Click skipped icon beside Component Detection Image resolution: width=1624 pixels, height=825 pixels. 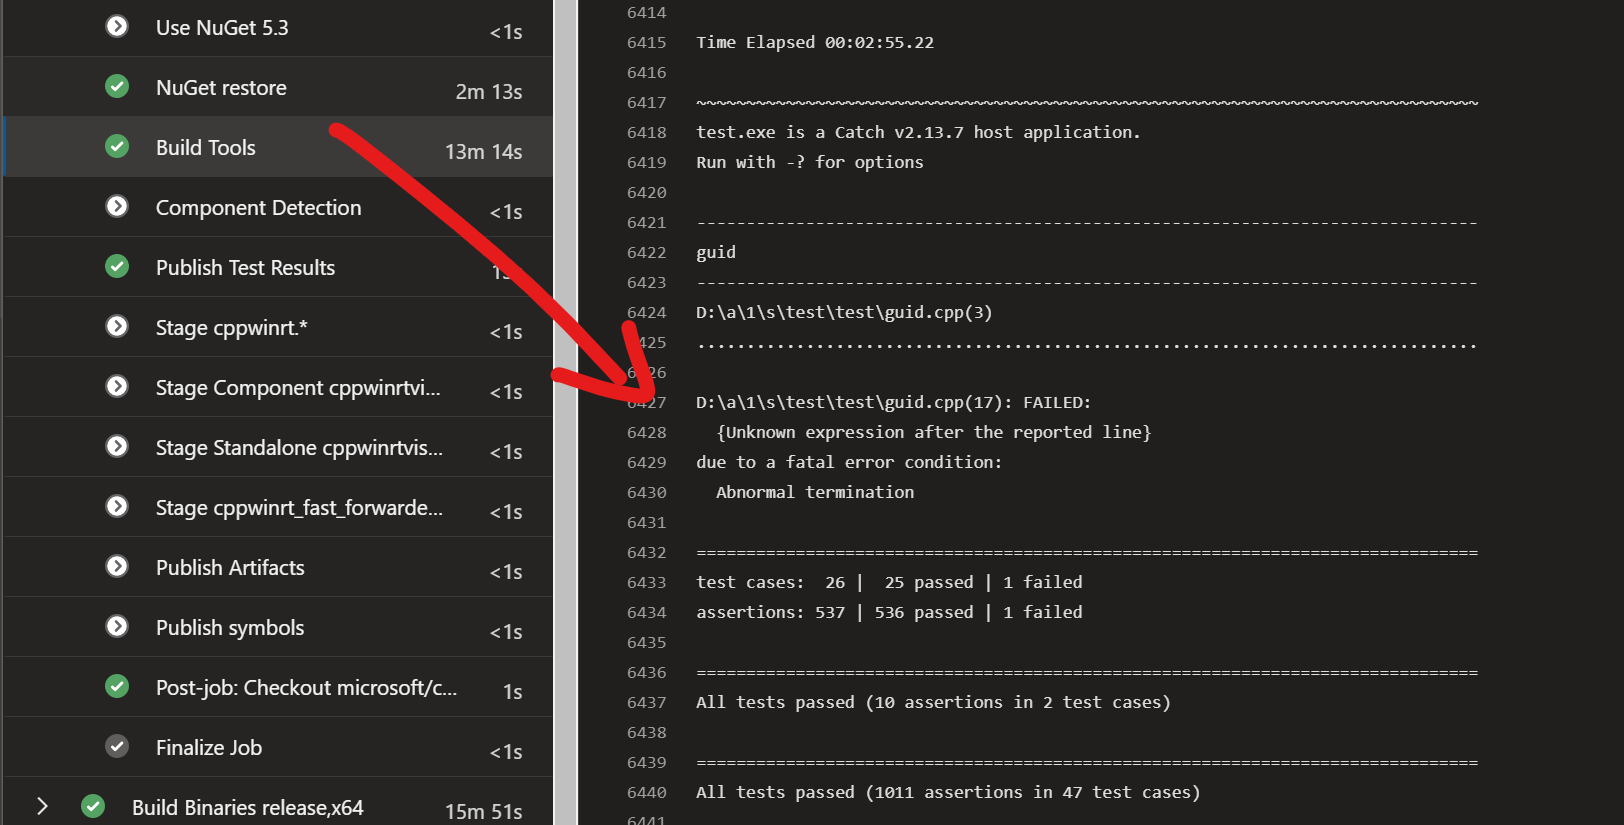tap(117, 206)
